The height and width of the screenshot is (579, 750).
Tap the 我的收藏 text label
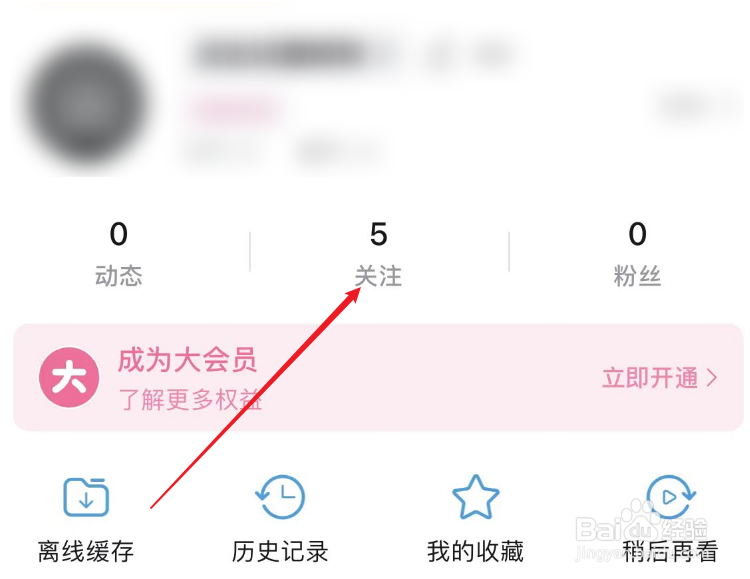[475, 551]
